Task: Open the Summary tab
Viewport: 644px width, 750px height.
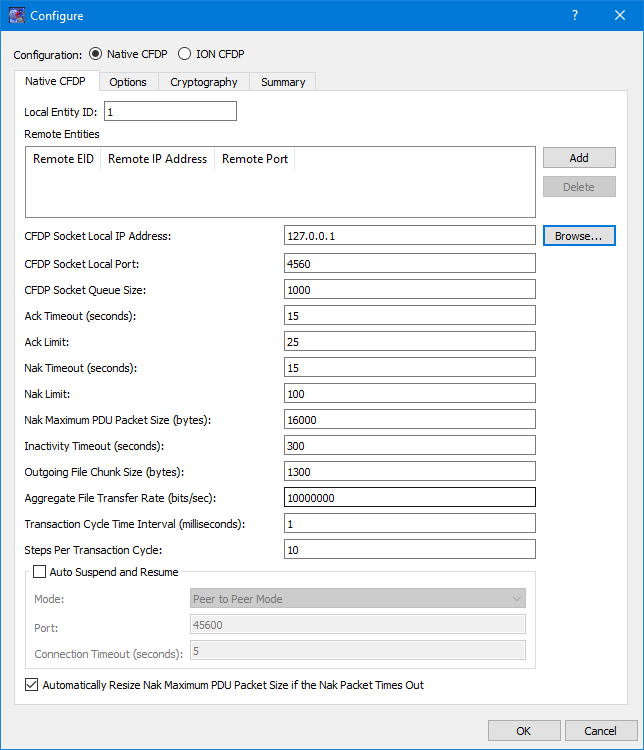Action: coord(283,82)
